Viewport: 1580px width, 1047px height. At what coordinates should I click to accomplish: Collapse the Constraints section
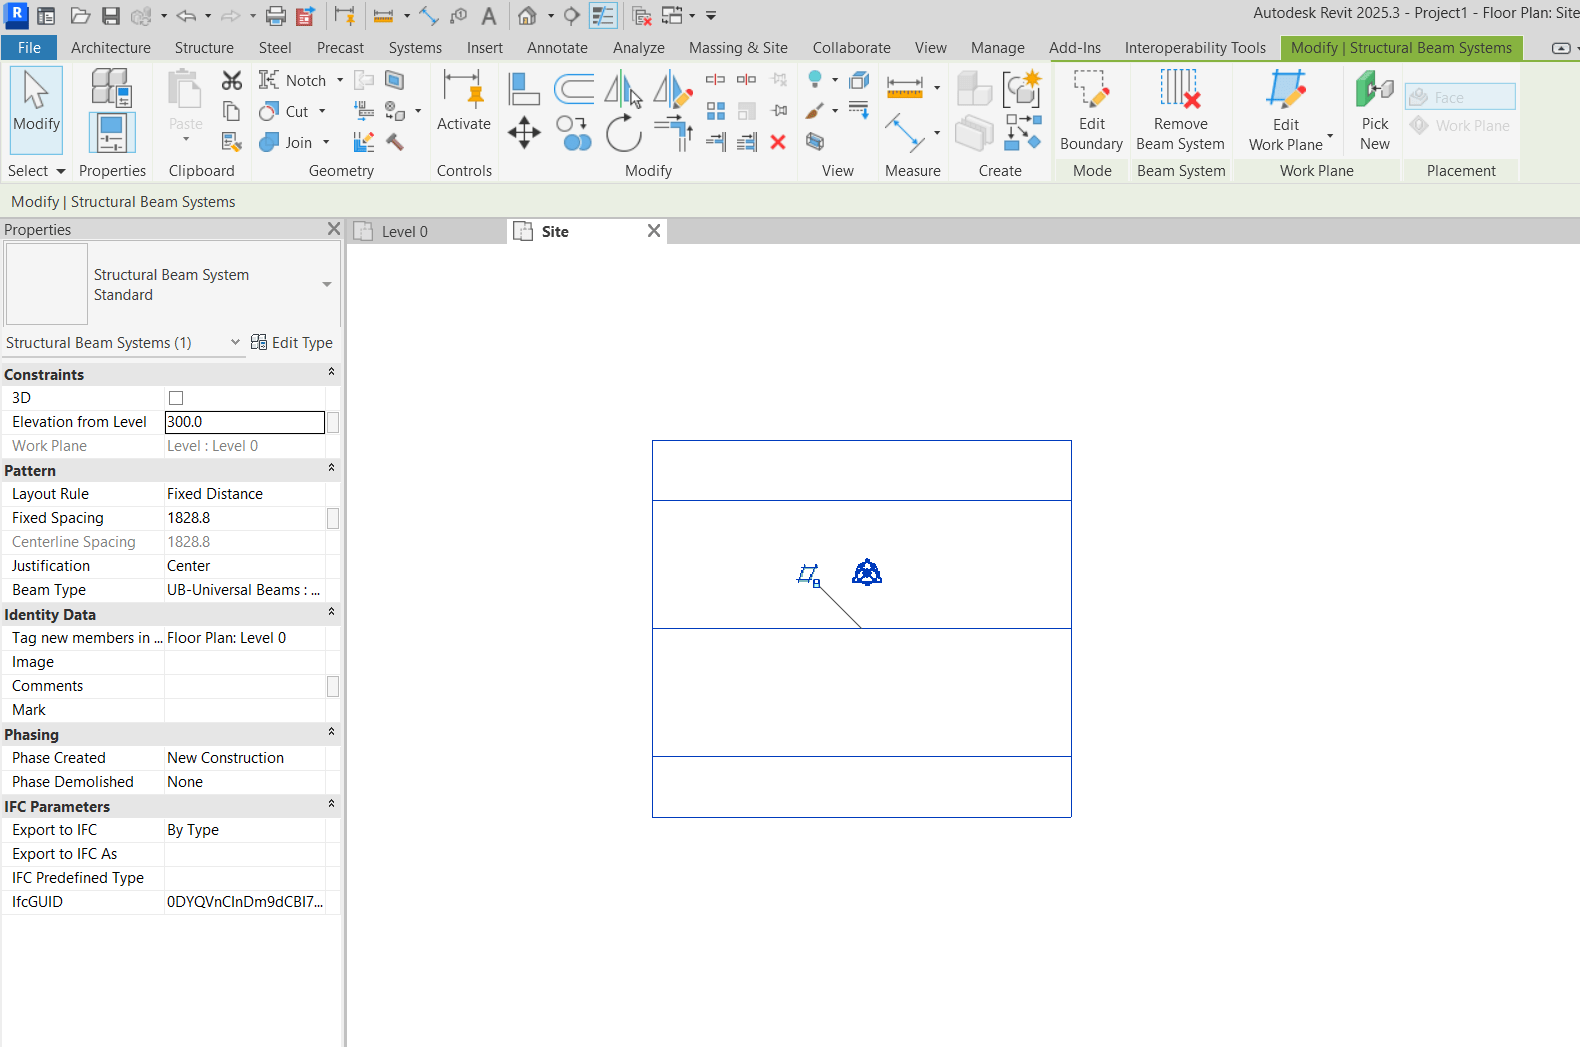pyautogui.click(x=331, y=372)
